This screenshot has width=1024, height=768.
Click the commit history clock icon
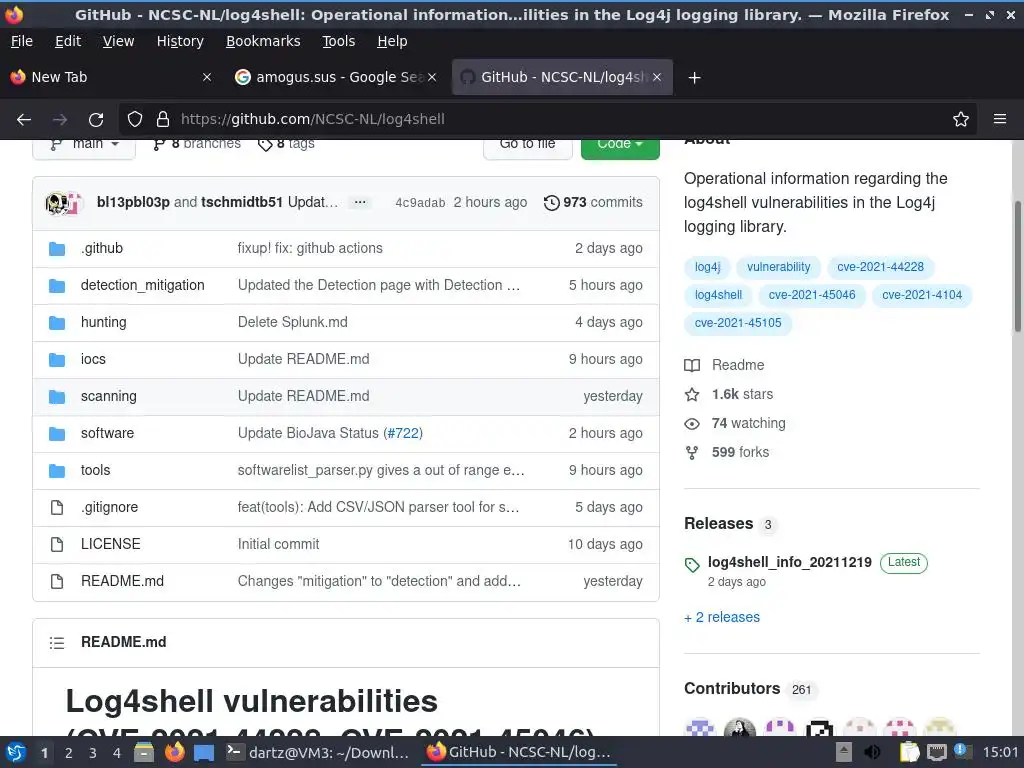click(x=551, y=203)
